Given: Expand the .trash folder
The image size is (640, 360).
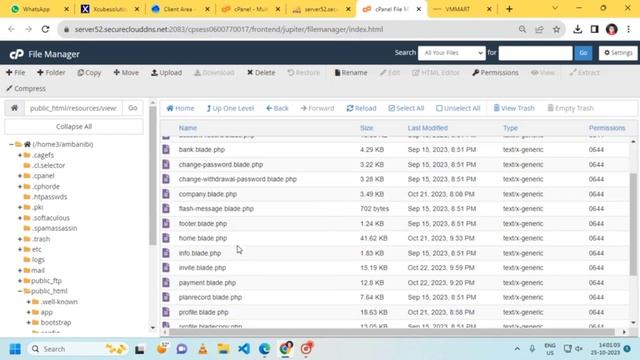Looking at the screenshot, I should 20,239.
